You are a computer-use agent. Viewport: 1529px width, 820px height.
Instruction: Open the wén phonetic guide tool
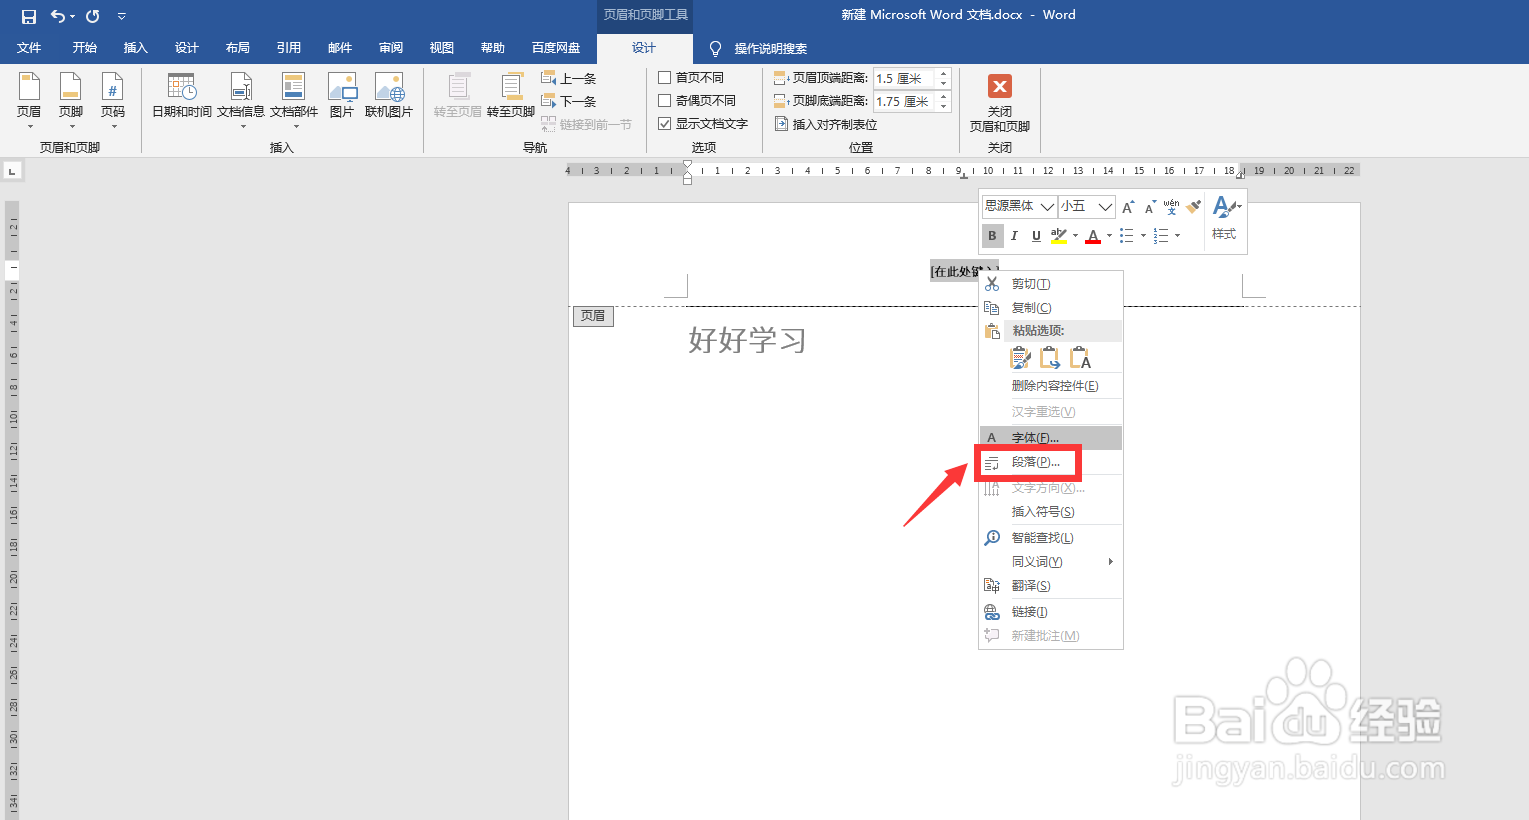1171,207
